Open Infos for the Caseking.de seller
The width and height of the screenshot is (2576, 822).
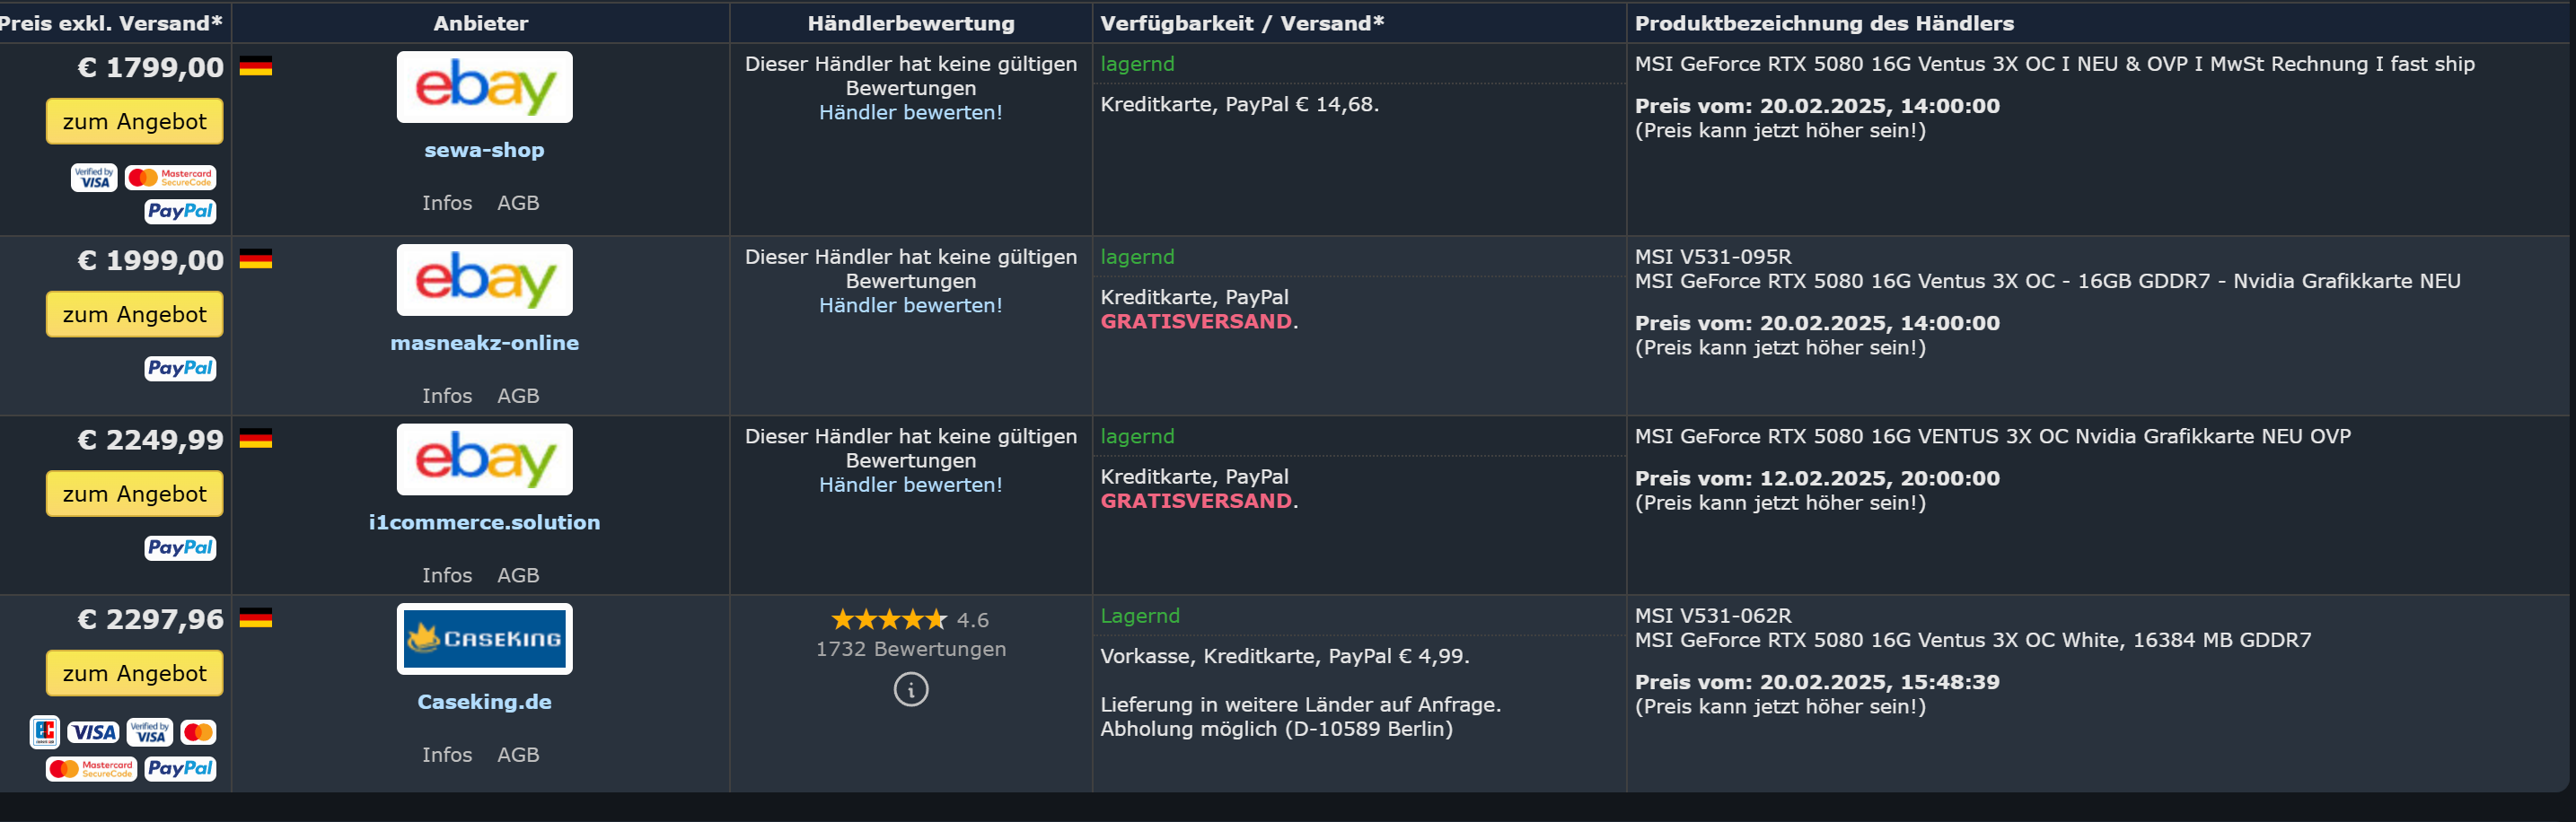click(446, 755)
